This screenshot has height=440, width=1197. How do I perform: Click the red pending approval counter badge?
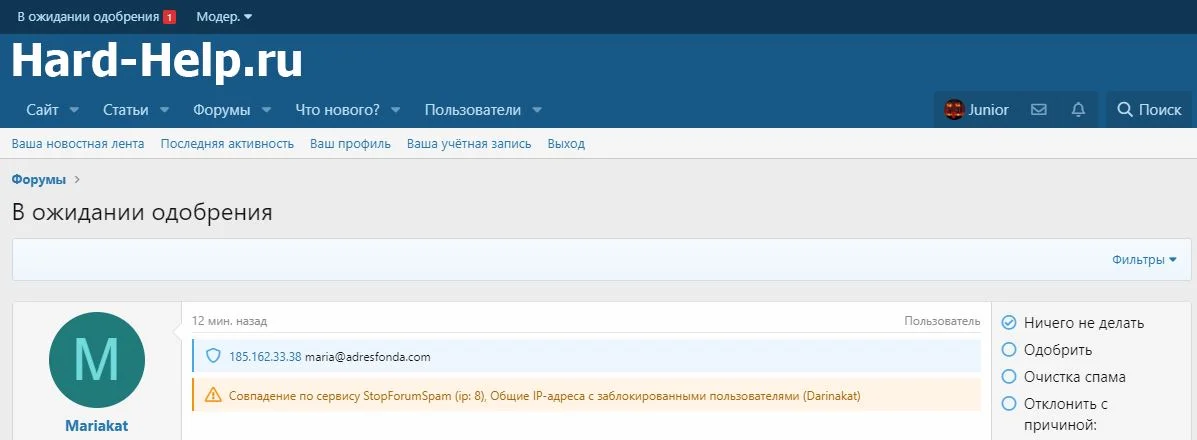coord(169,17)
